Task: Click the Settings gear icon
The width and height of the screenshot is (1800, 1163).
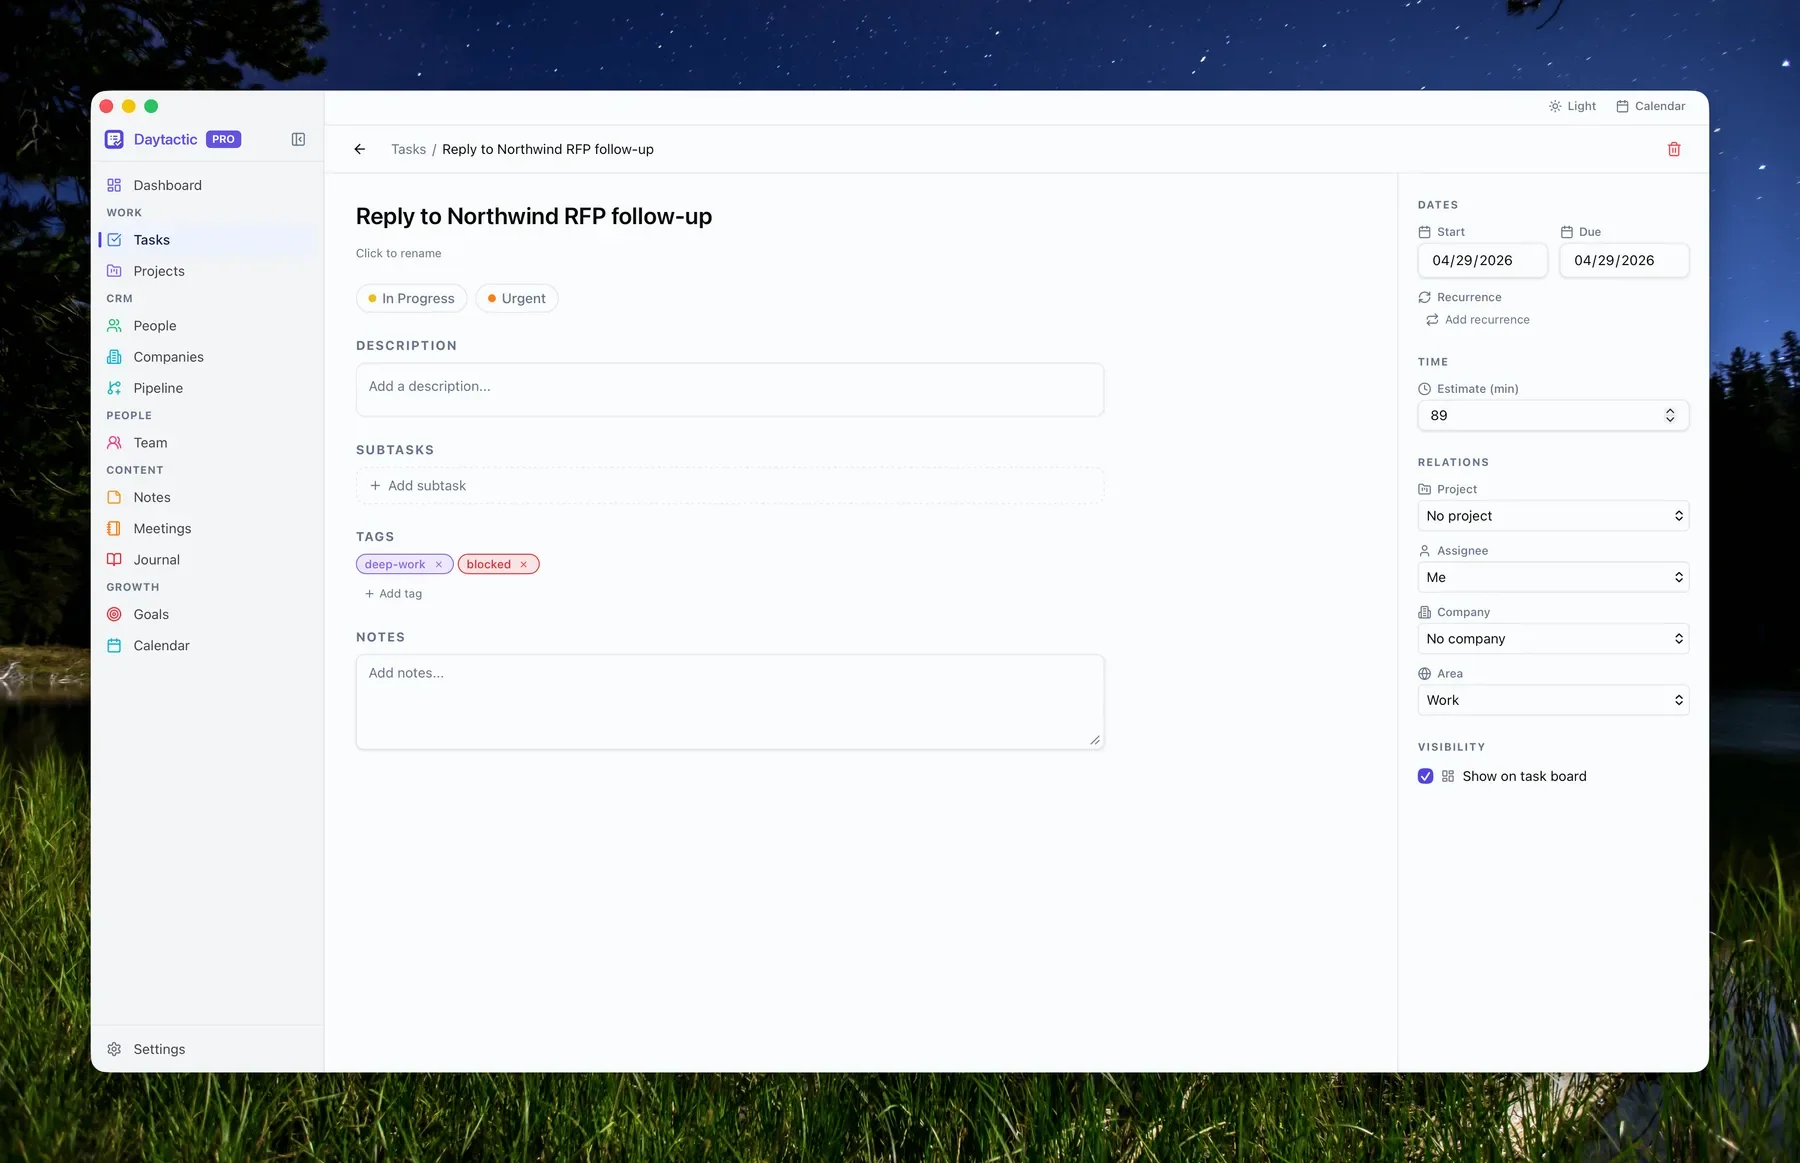Action: 114,1049
